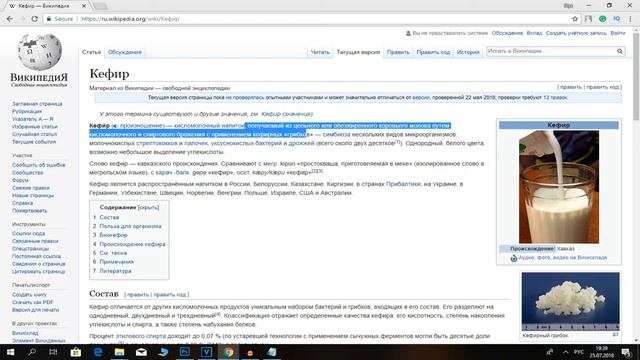Image resolution: width=640 pixels, height=360 pixels.
Task: Switch to the Chrome taskbar icon
Action: tap(228, 352)
